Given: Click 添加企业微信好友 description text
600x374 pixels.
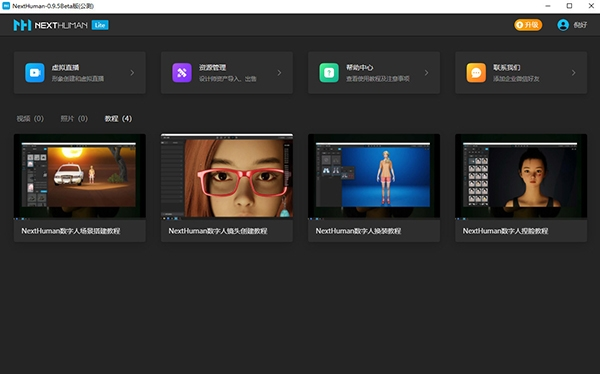Looking at the screenshot, I should point(516,78).
